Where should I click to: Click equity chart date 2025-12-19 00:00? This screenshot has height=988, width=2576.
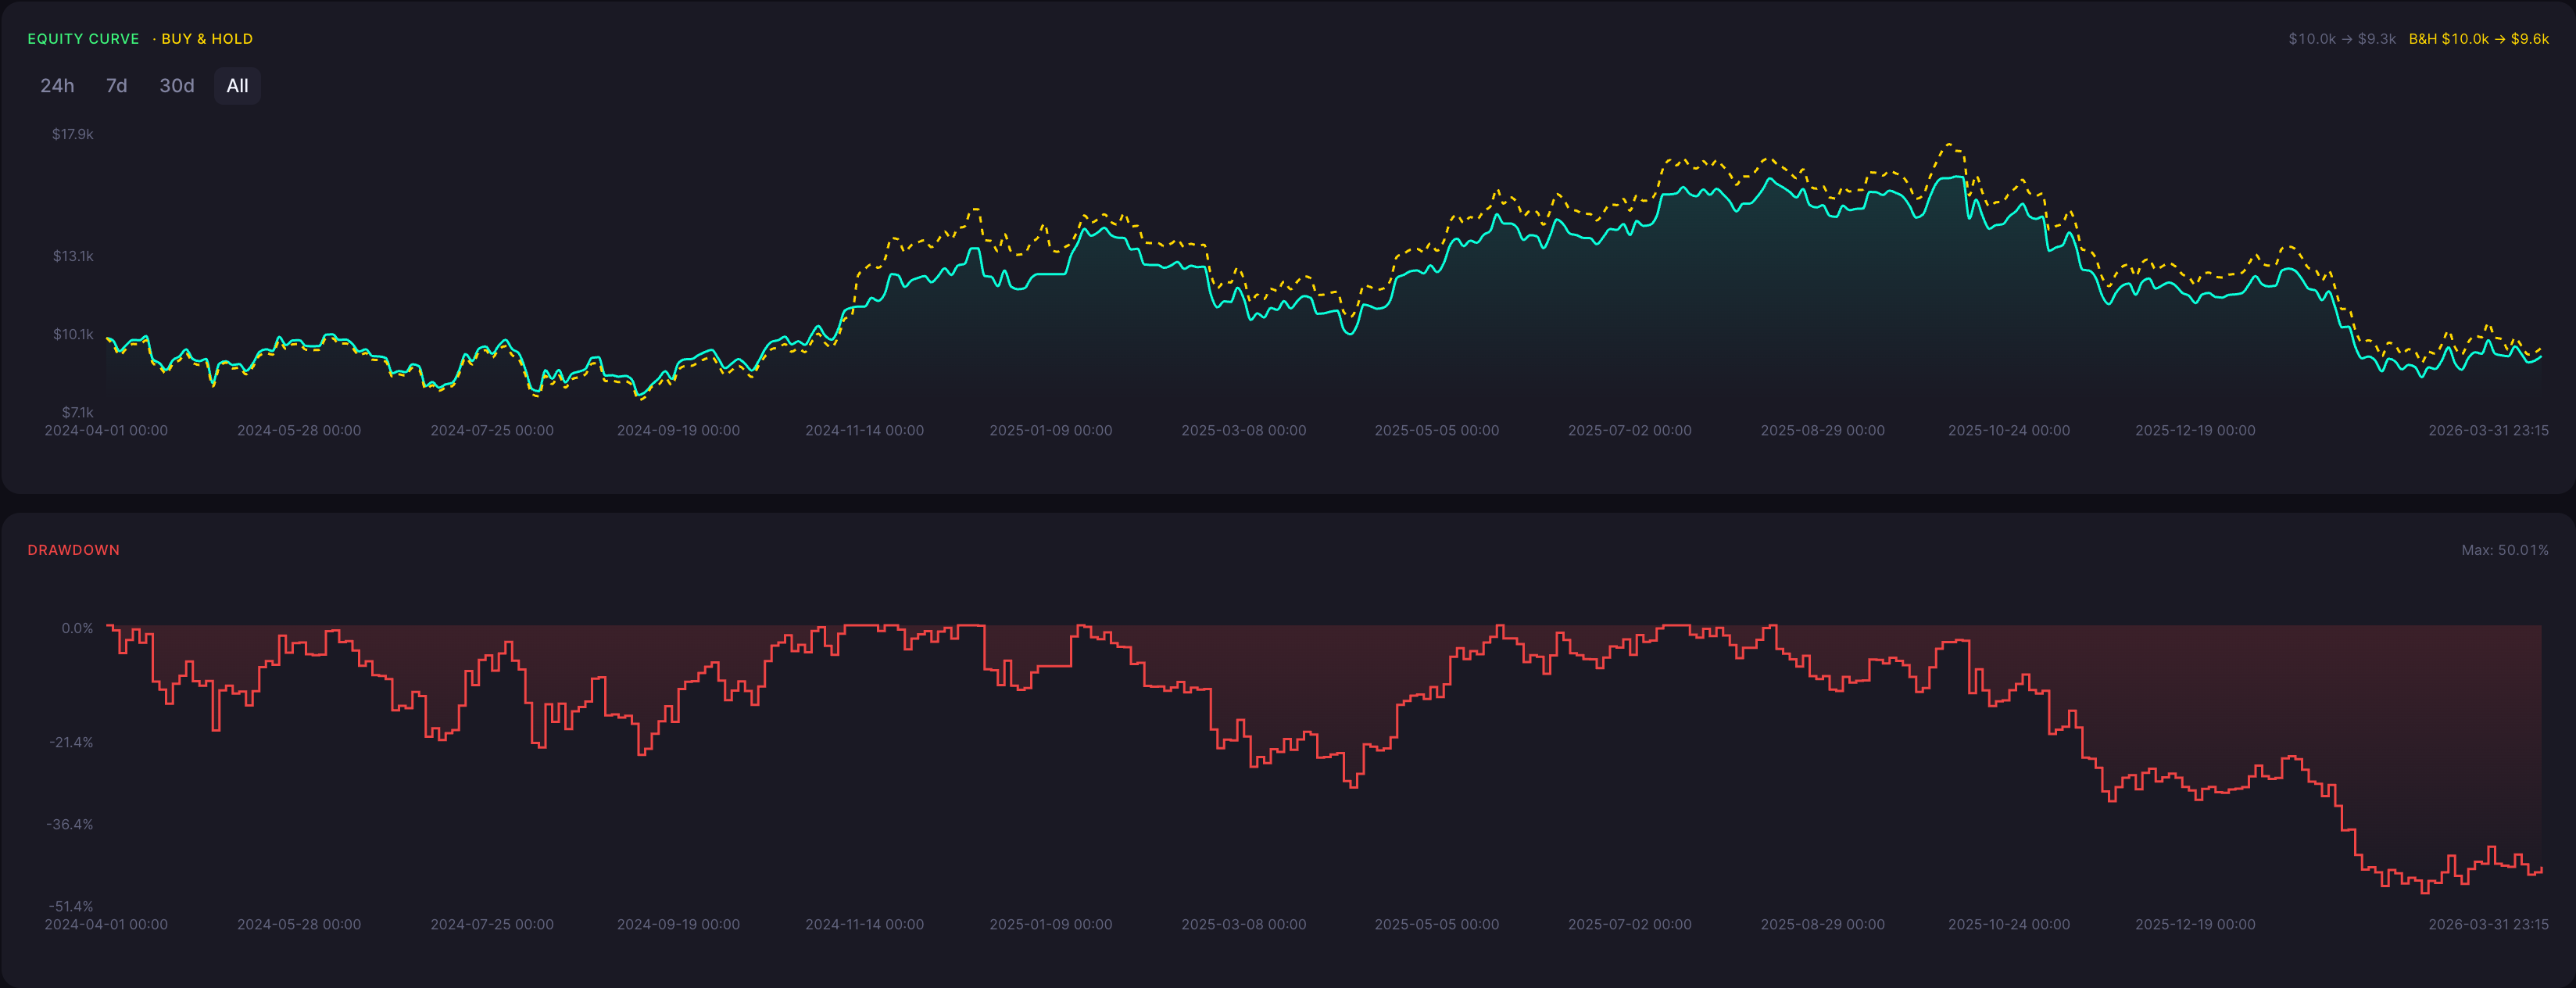[x=2195, y=431]
